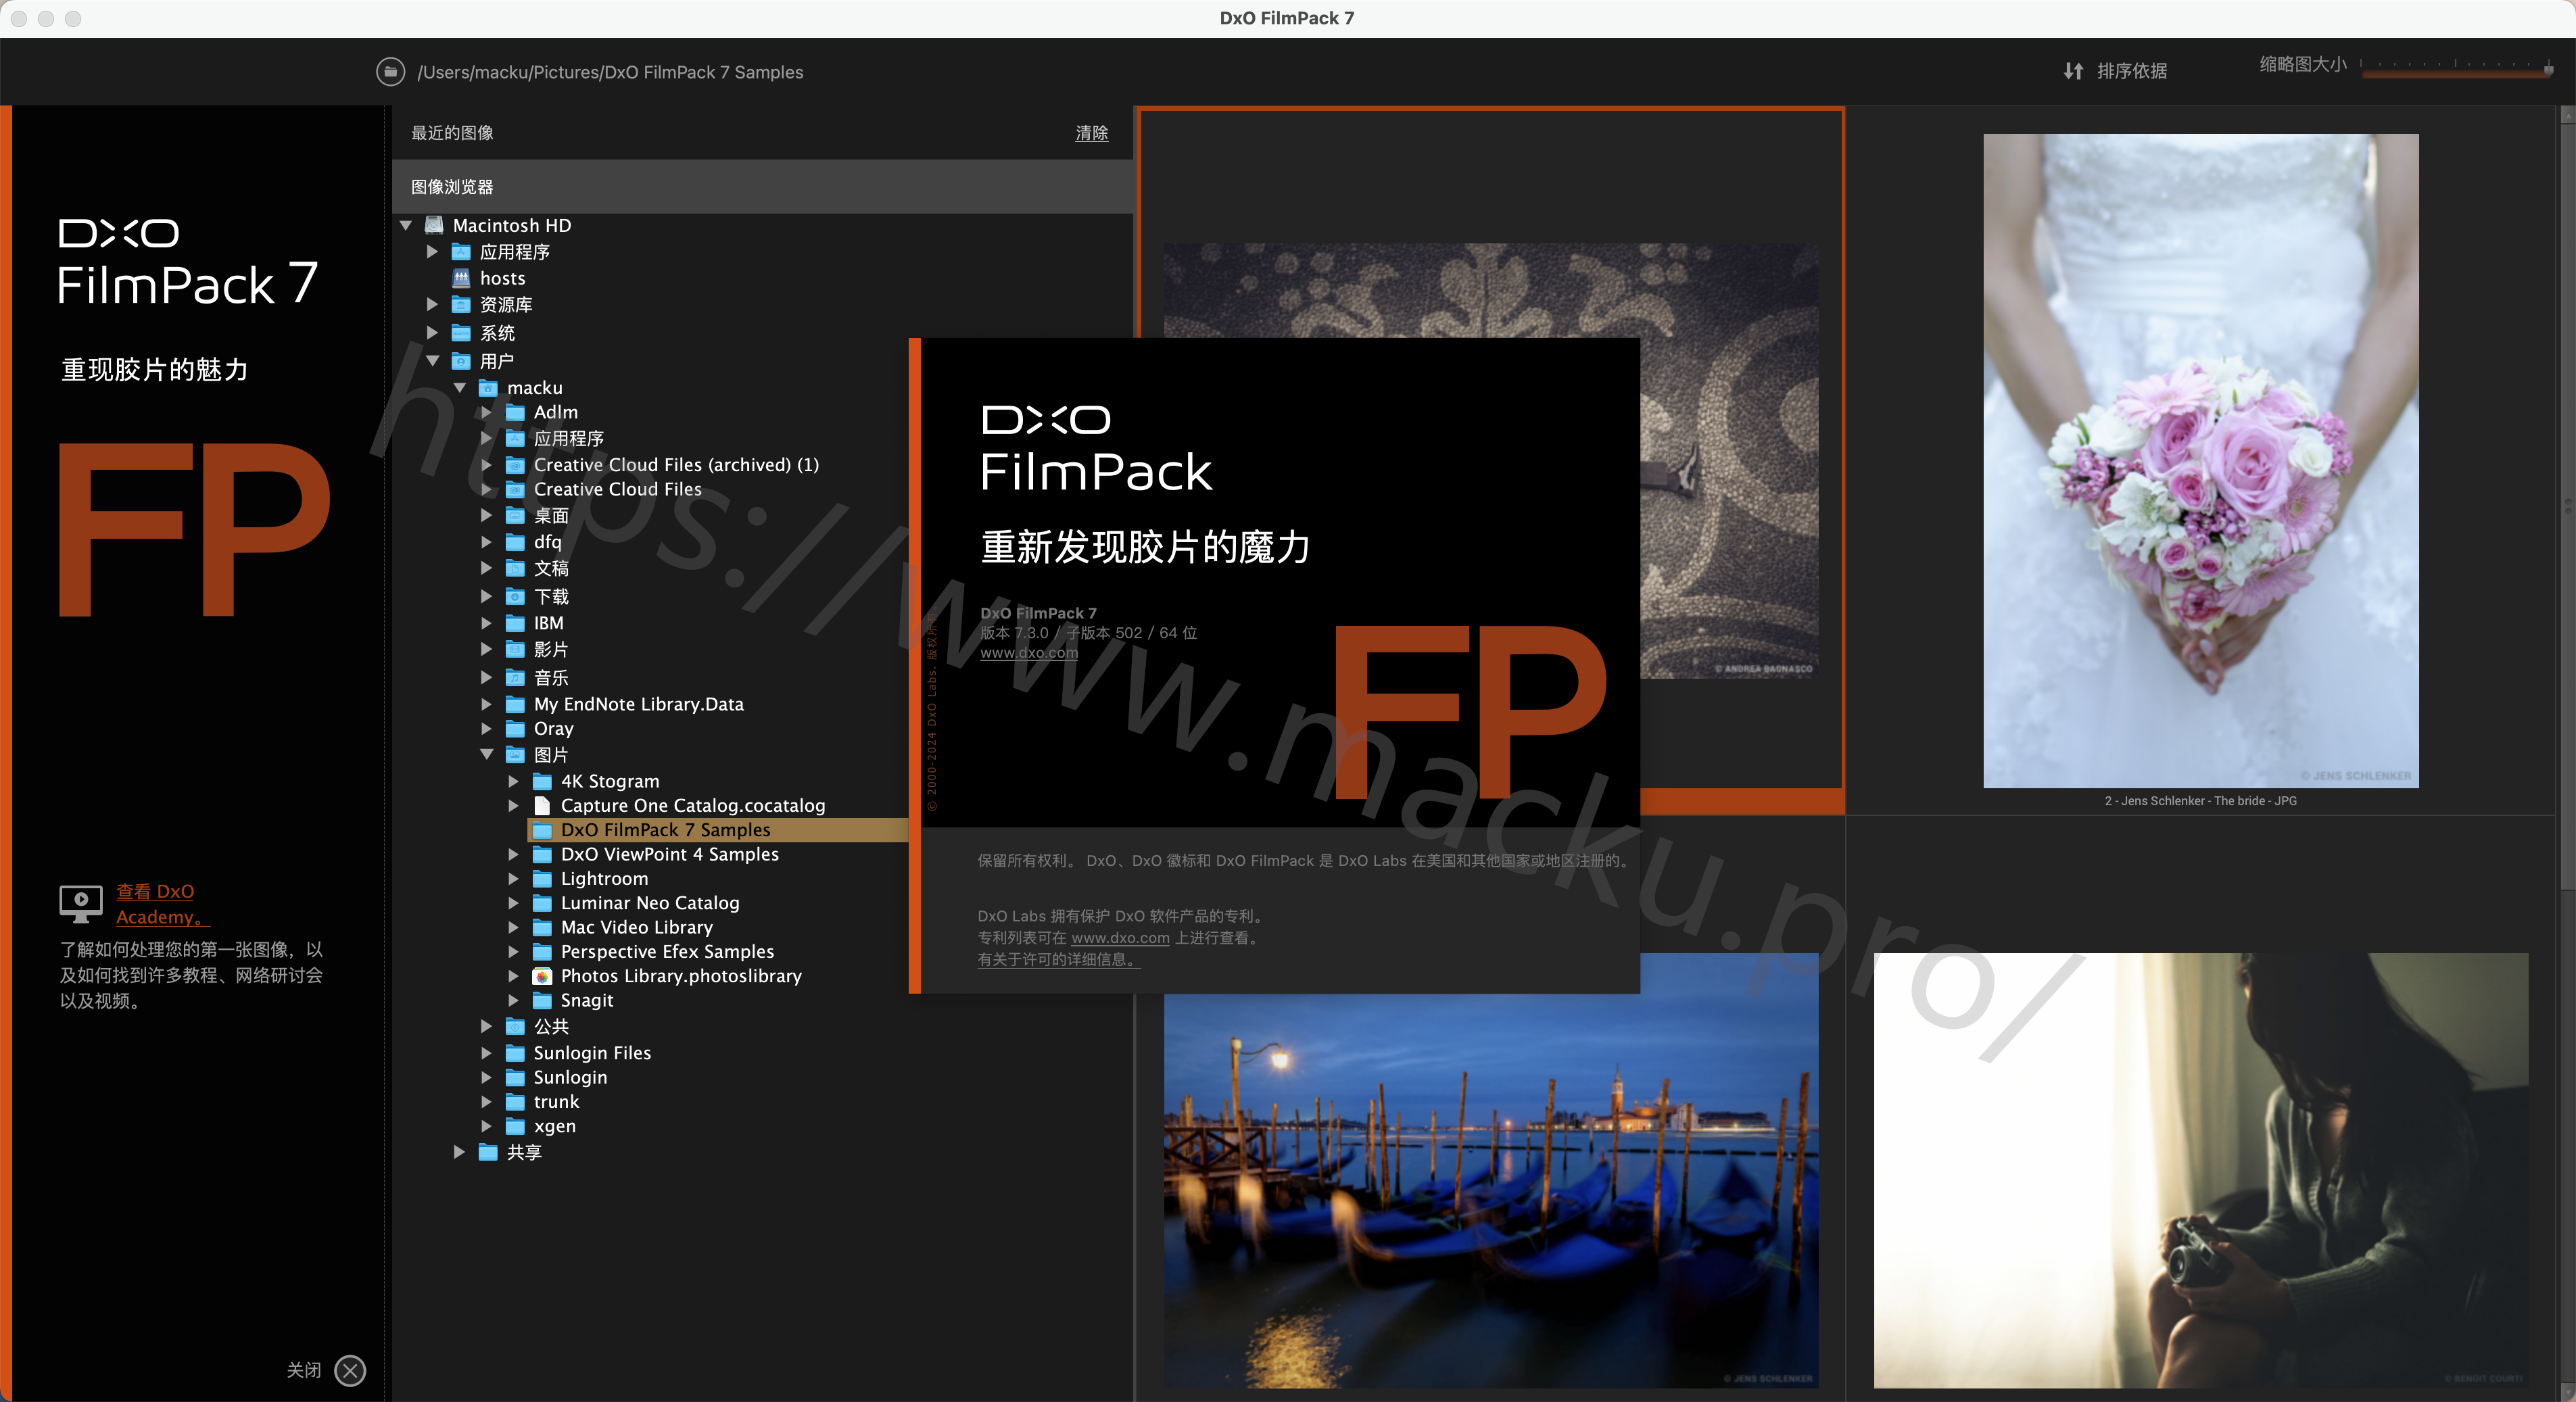Viewport: 2576px width, 1402px height.
Task: Open 有关于许可的详细信息 link
Action: pyautogui.click(x=1059, y=960)
